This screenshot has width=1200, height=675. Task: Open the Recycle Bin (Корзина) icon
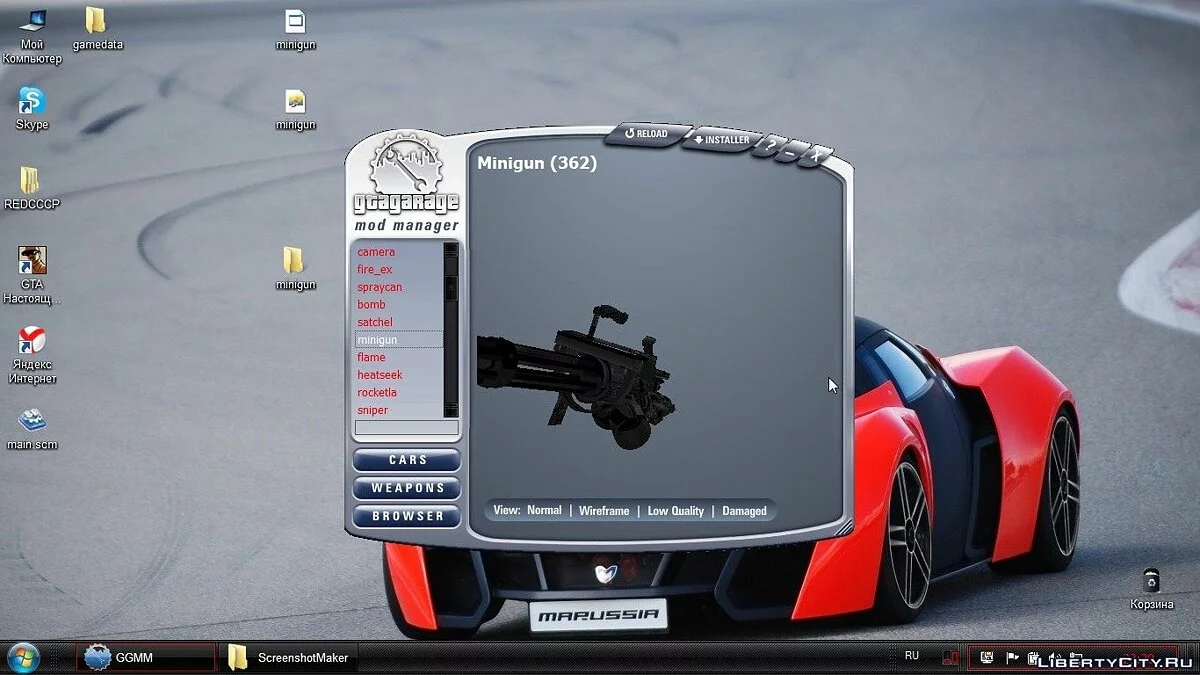[1151, 581]
